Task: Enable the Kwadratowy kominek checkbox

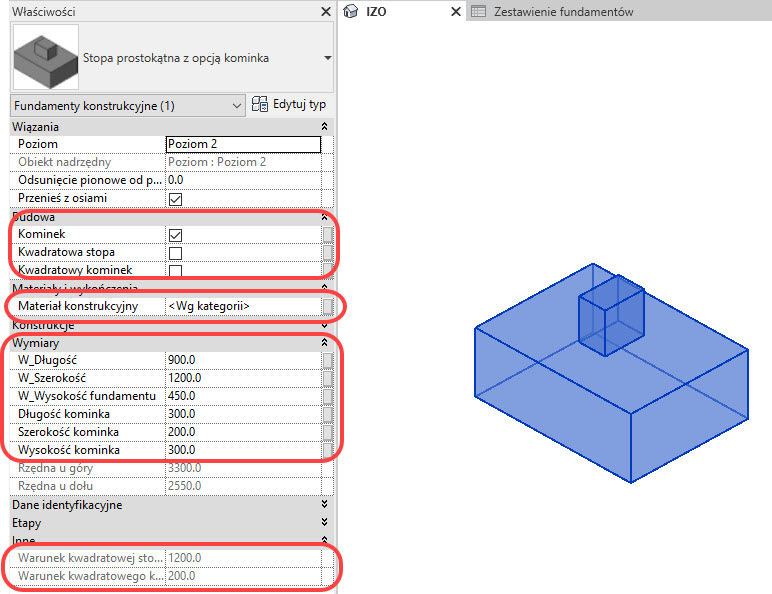Action: 175,271
